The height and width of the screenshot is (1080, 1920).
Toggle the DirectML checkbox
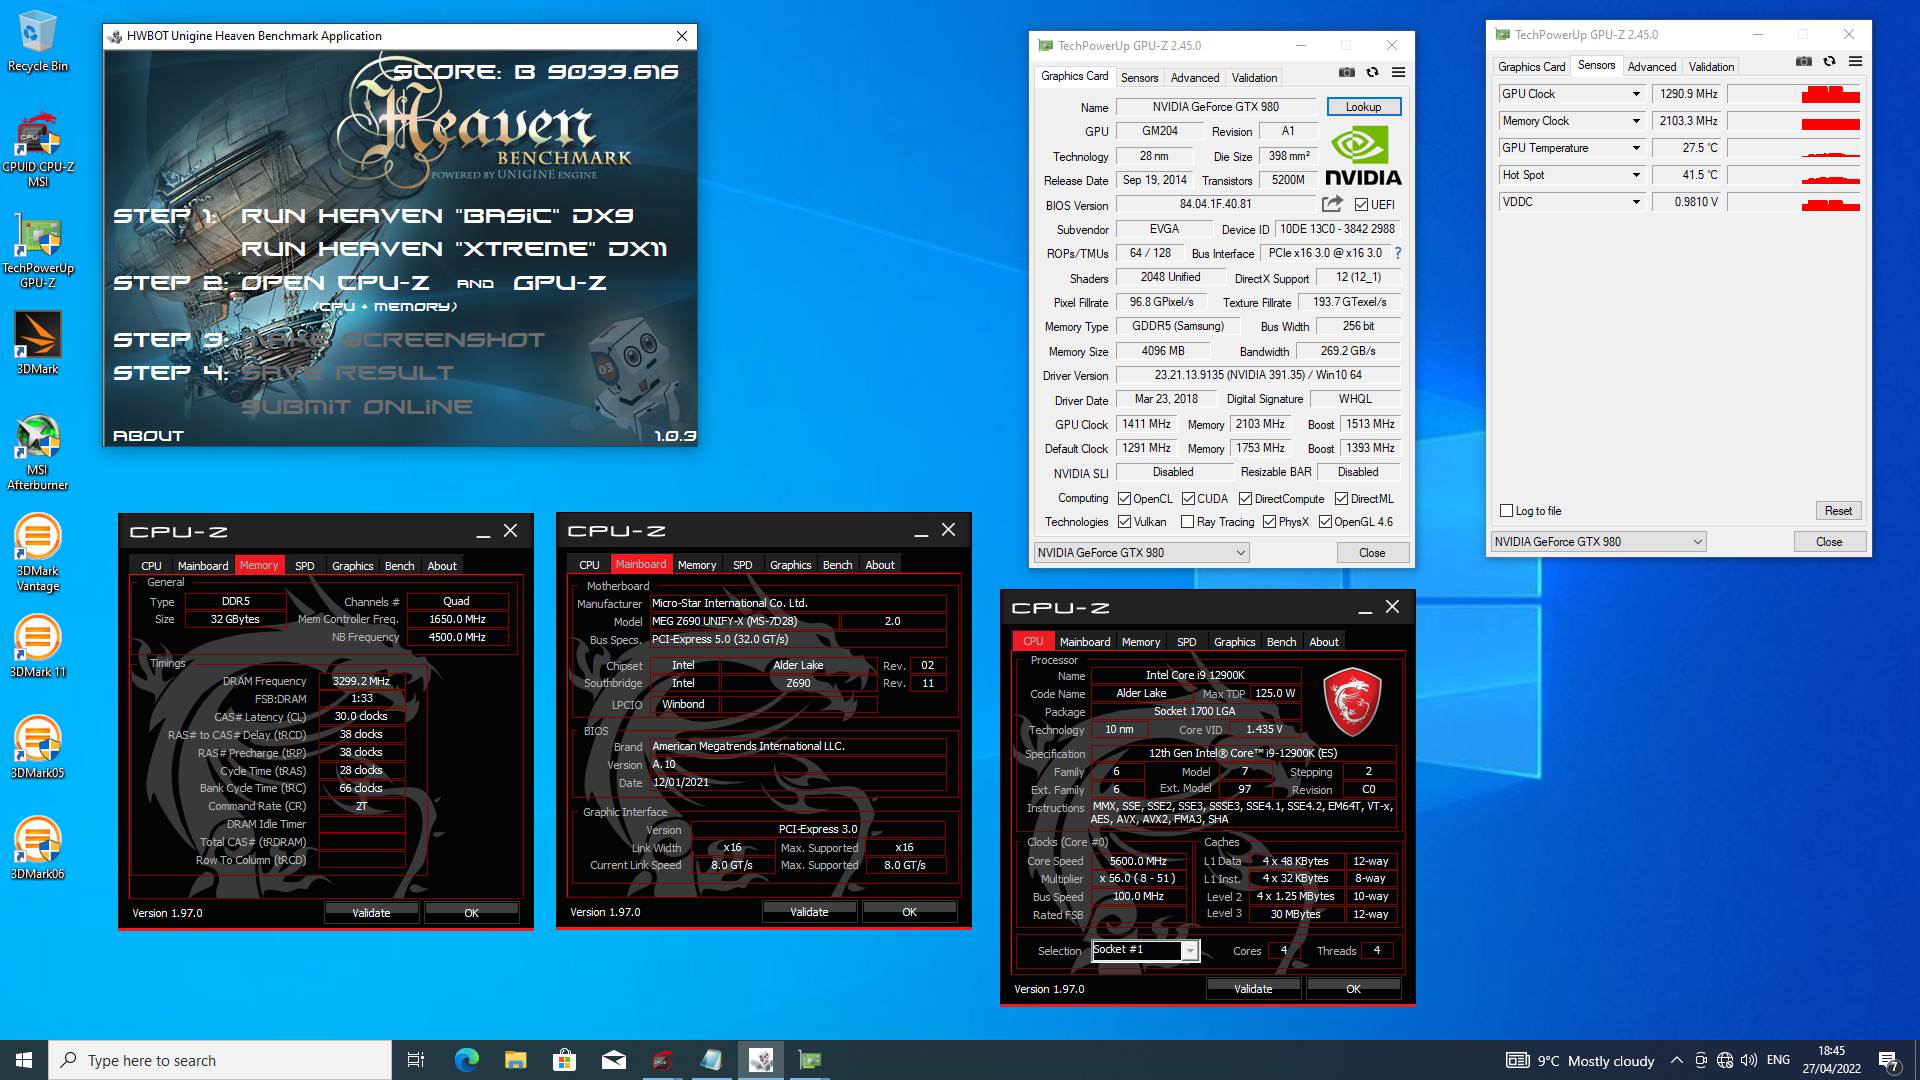point(1342,499)
